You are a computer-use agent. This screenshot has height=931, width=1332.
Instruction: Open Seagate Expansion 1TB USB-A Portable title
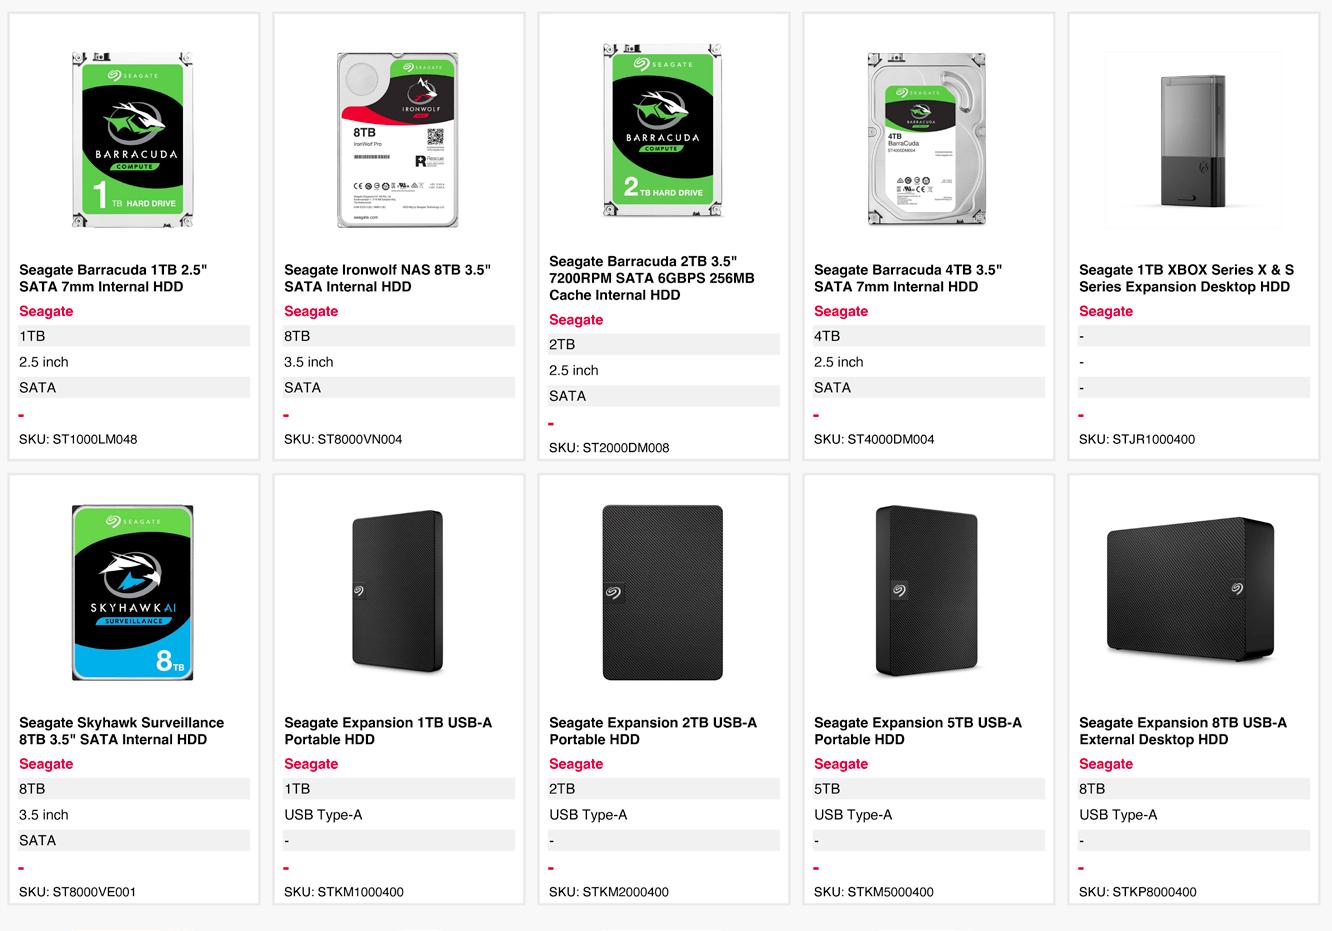pyautogui.click(x=388, y=731)
